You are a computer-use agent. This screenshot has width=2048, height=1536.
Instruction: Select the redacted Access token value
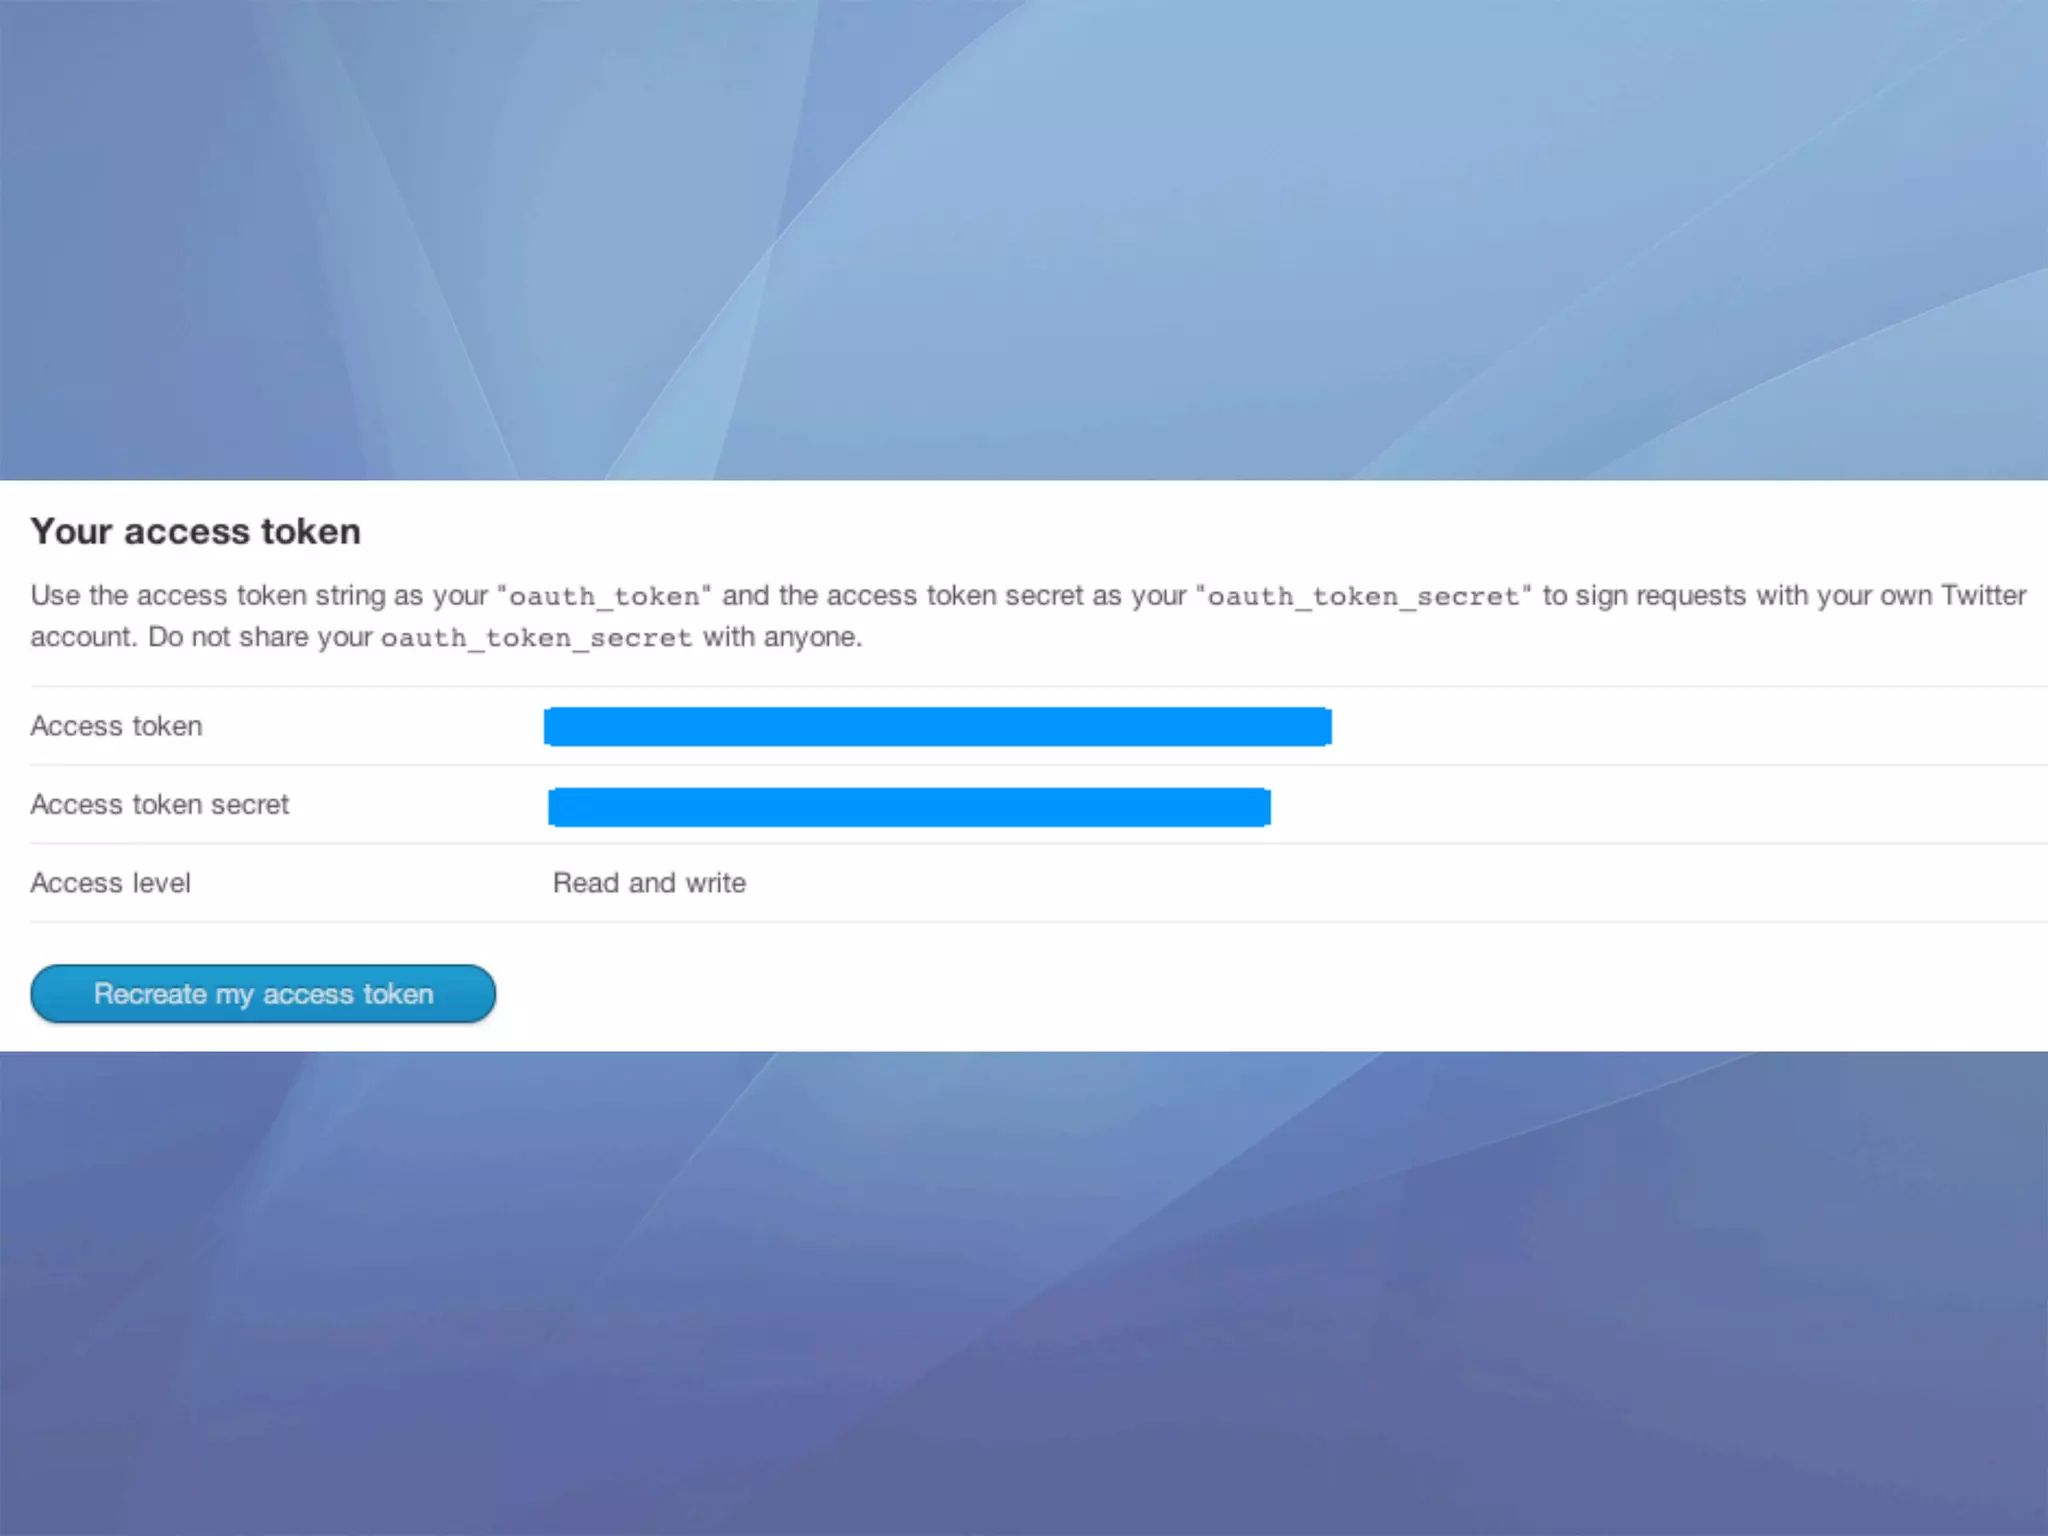[x=937, y=727]
